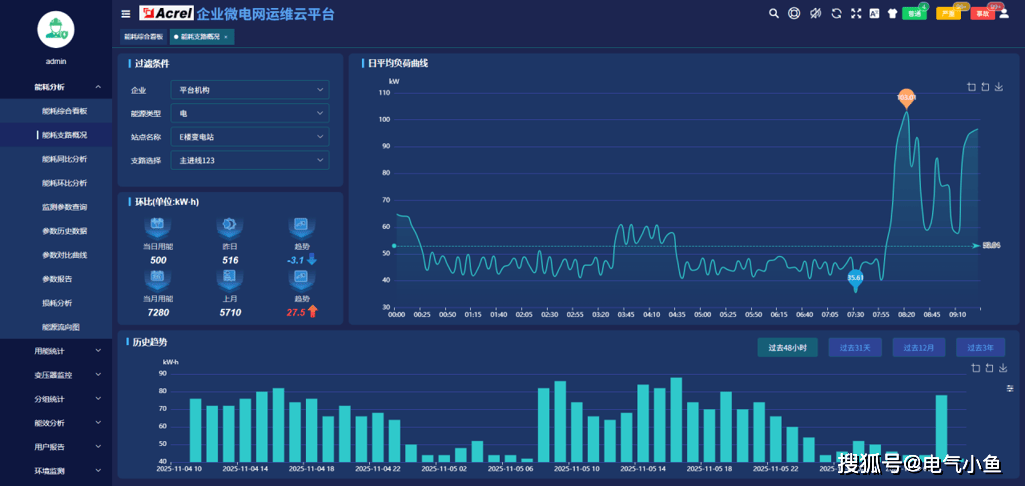Screen dimensions: 1026x487
Task: Click the daily 趋势 chart icon
Action: (x=302, y=225)
